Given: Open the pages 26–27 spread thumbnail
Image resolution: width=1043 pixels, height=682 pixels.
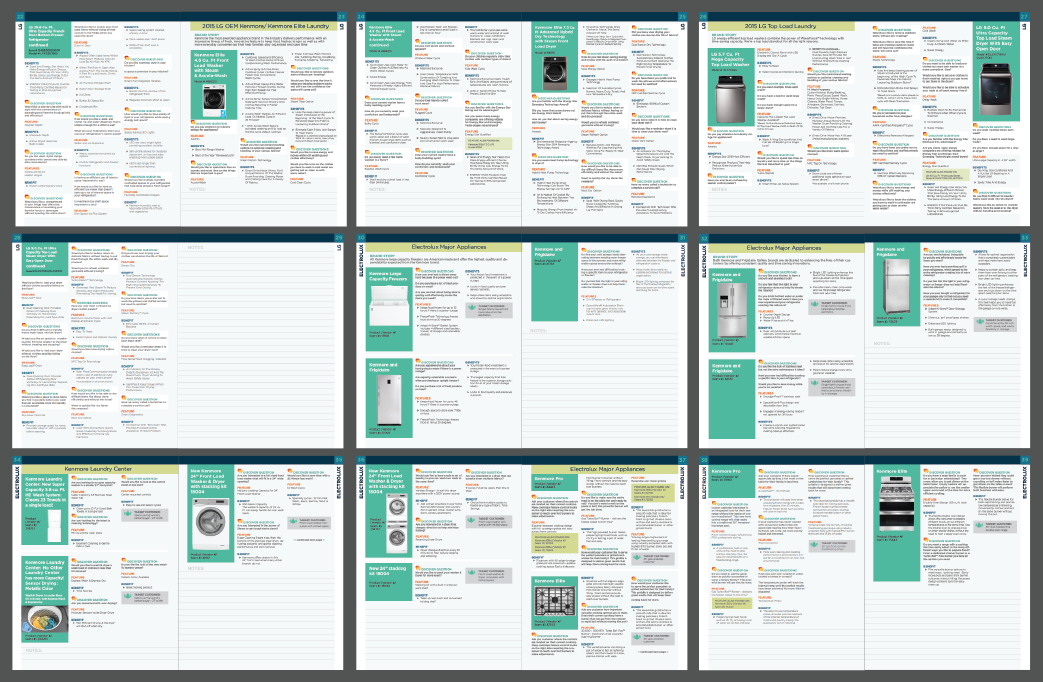Looking at the screenshot, I should (865, 120).
